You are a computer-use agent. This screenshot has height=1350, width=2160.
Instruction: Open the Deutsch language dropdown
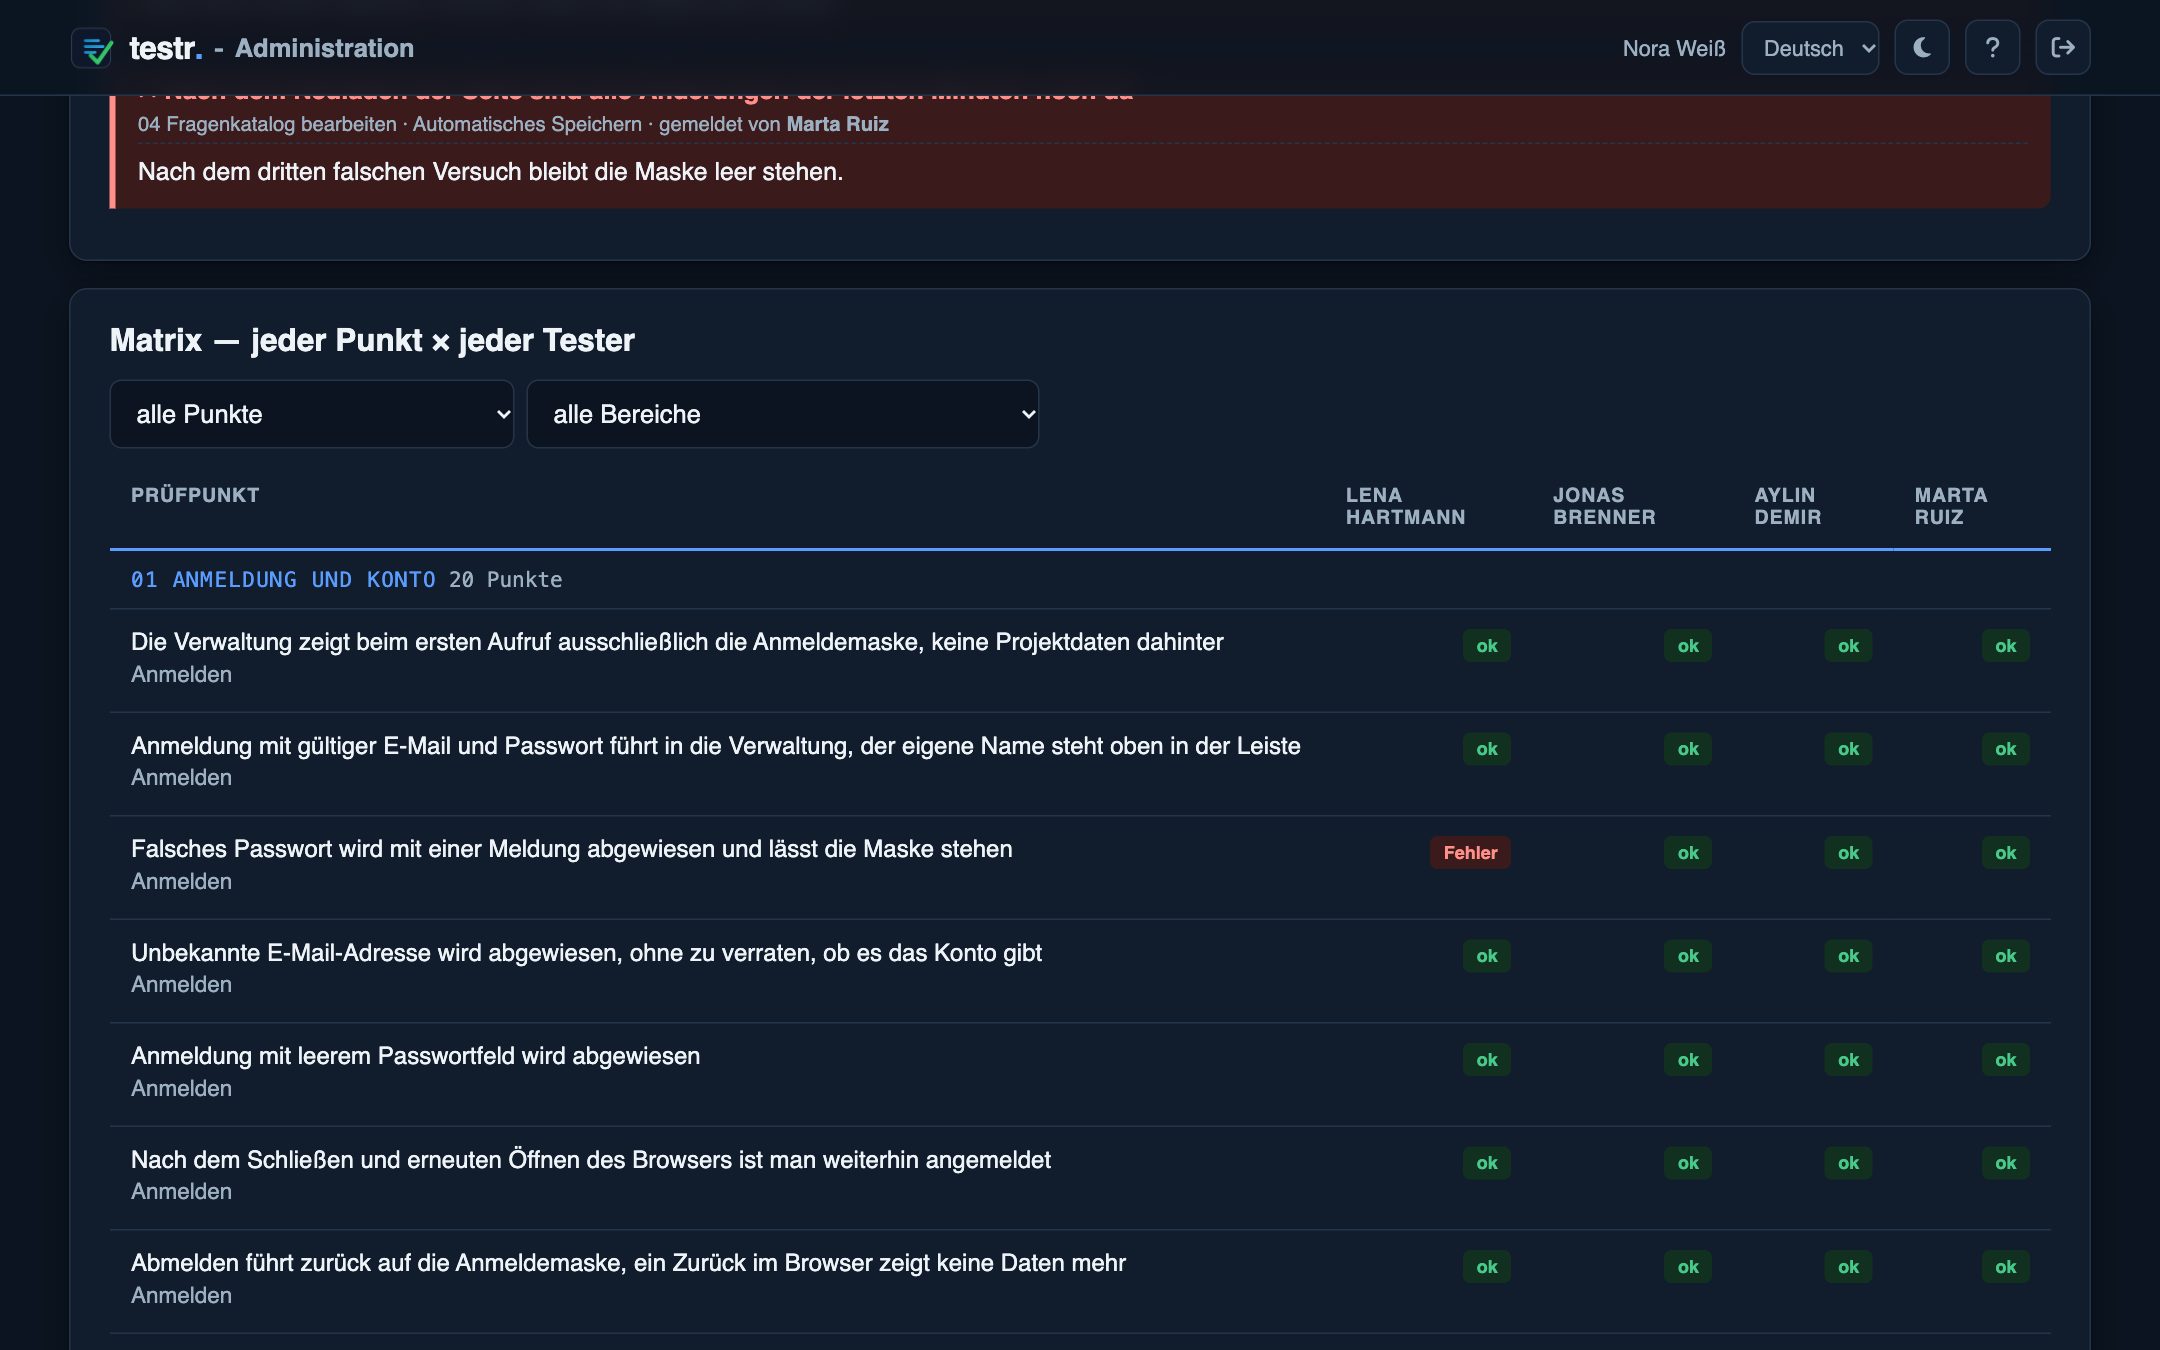(1810, 48)
